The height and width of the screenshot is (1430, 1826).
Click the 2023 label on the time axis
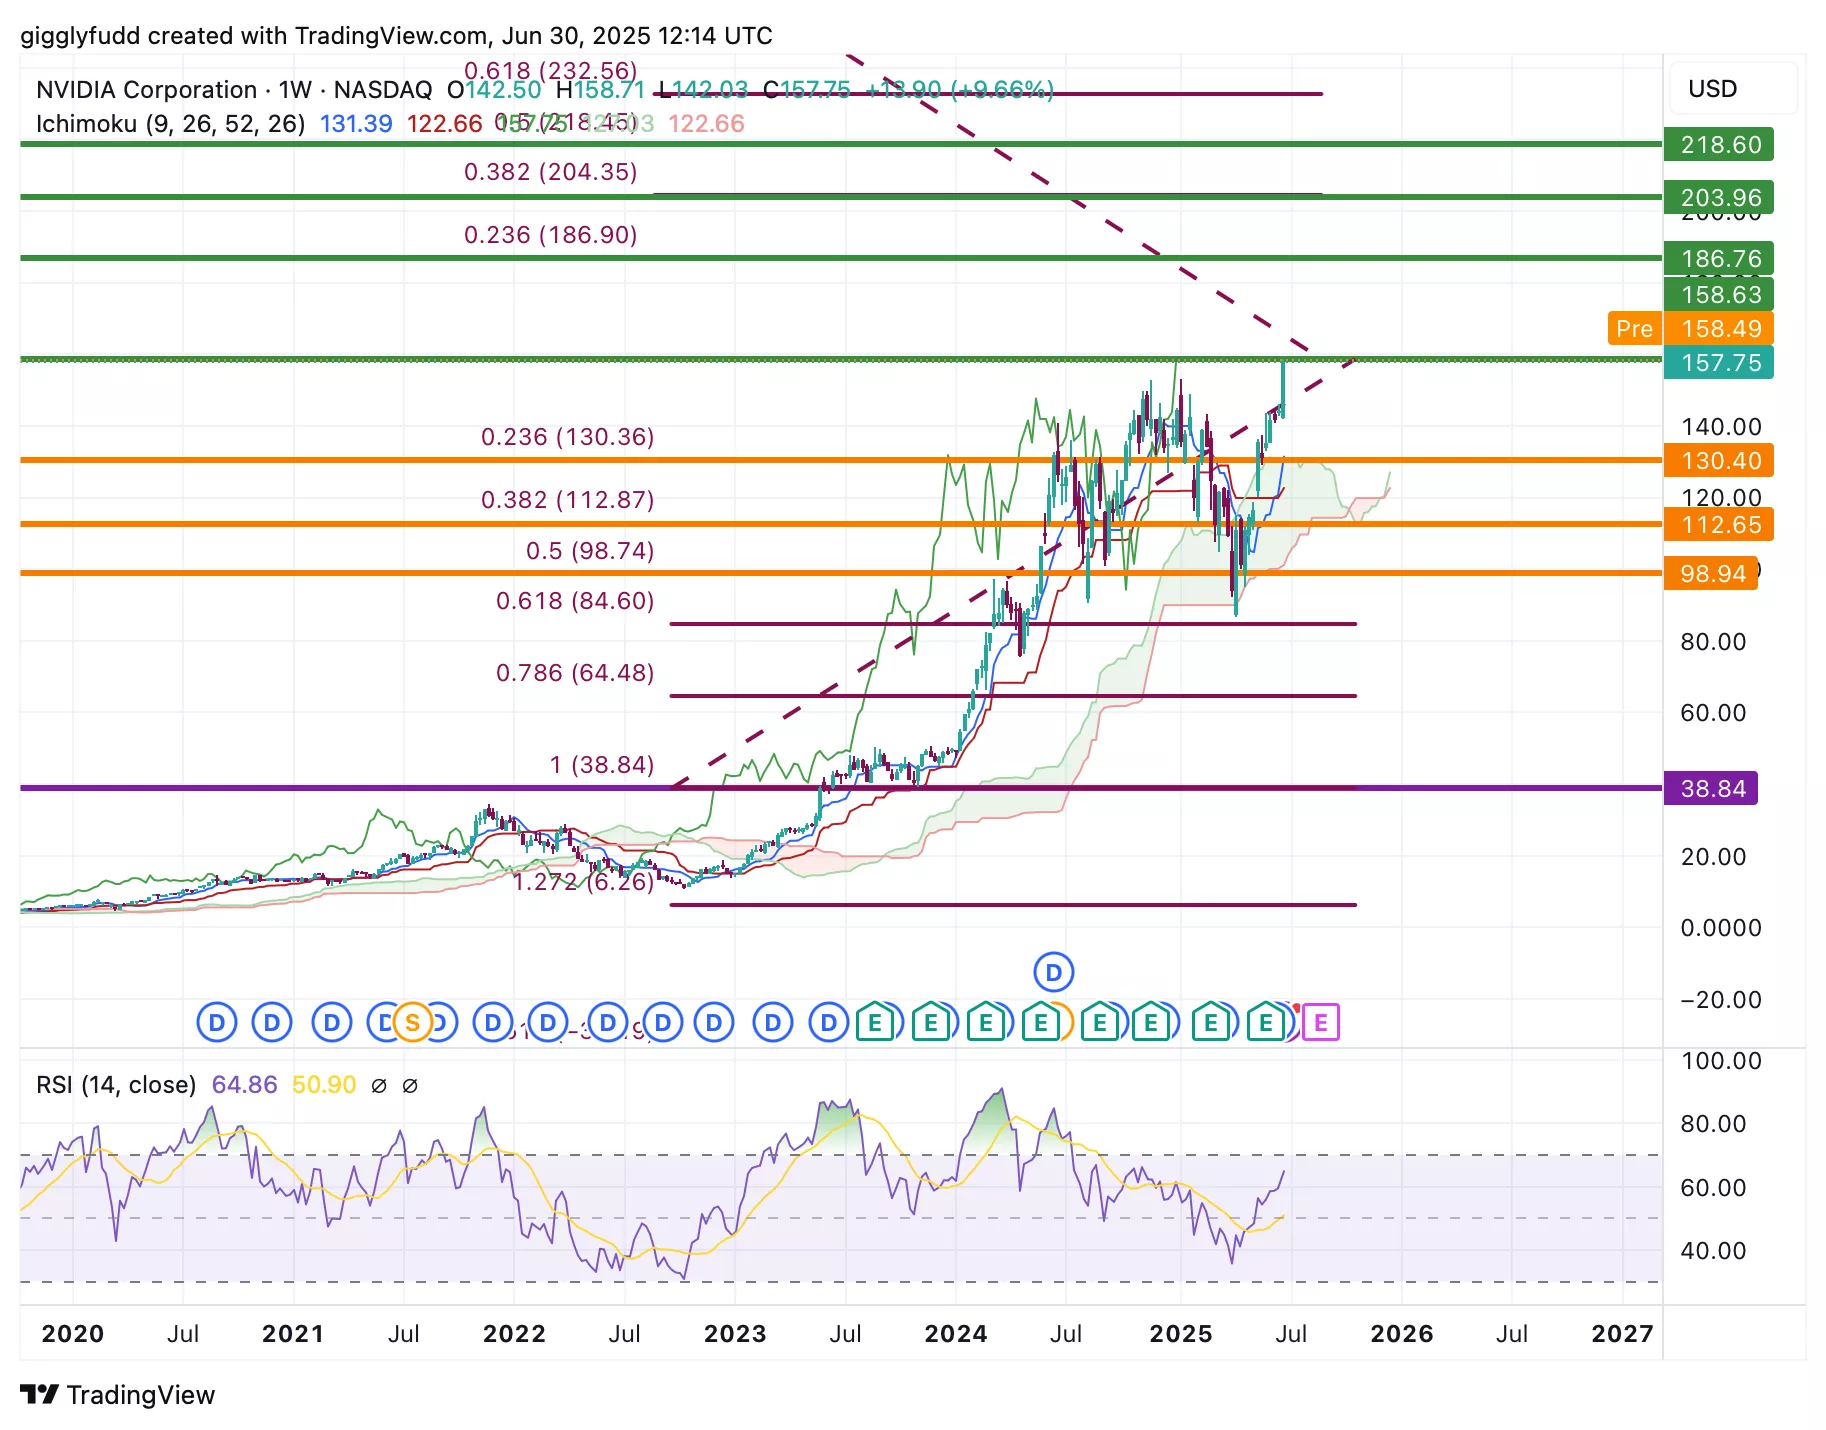pos(735,1334)
